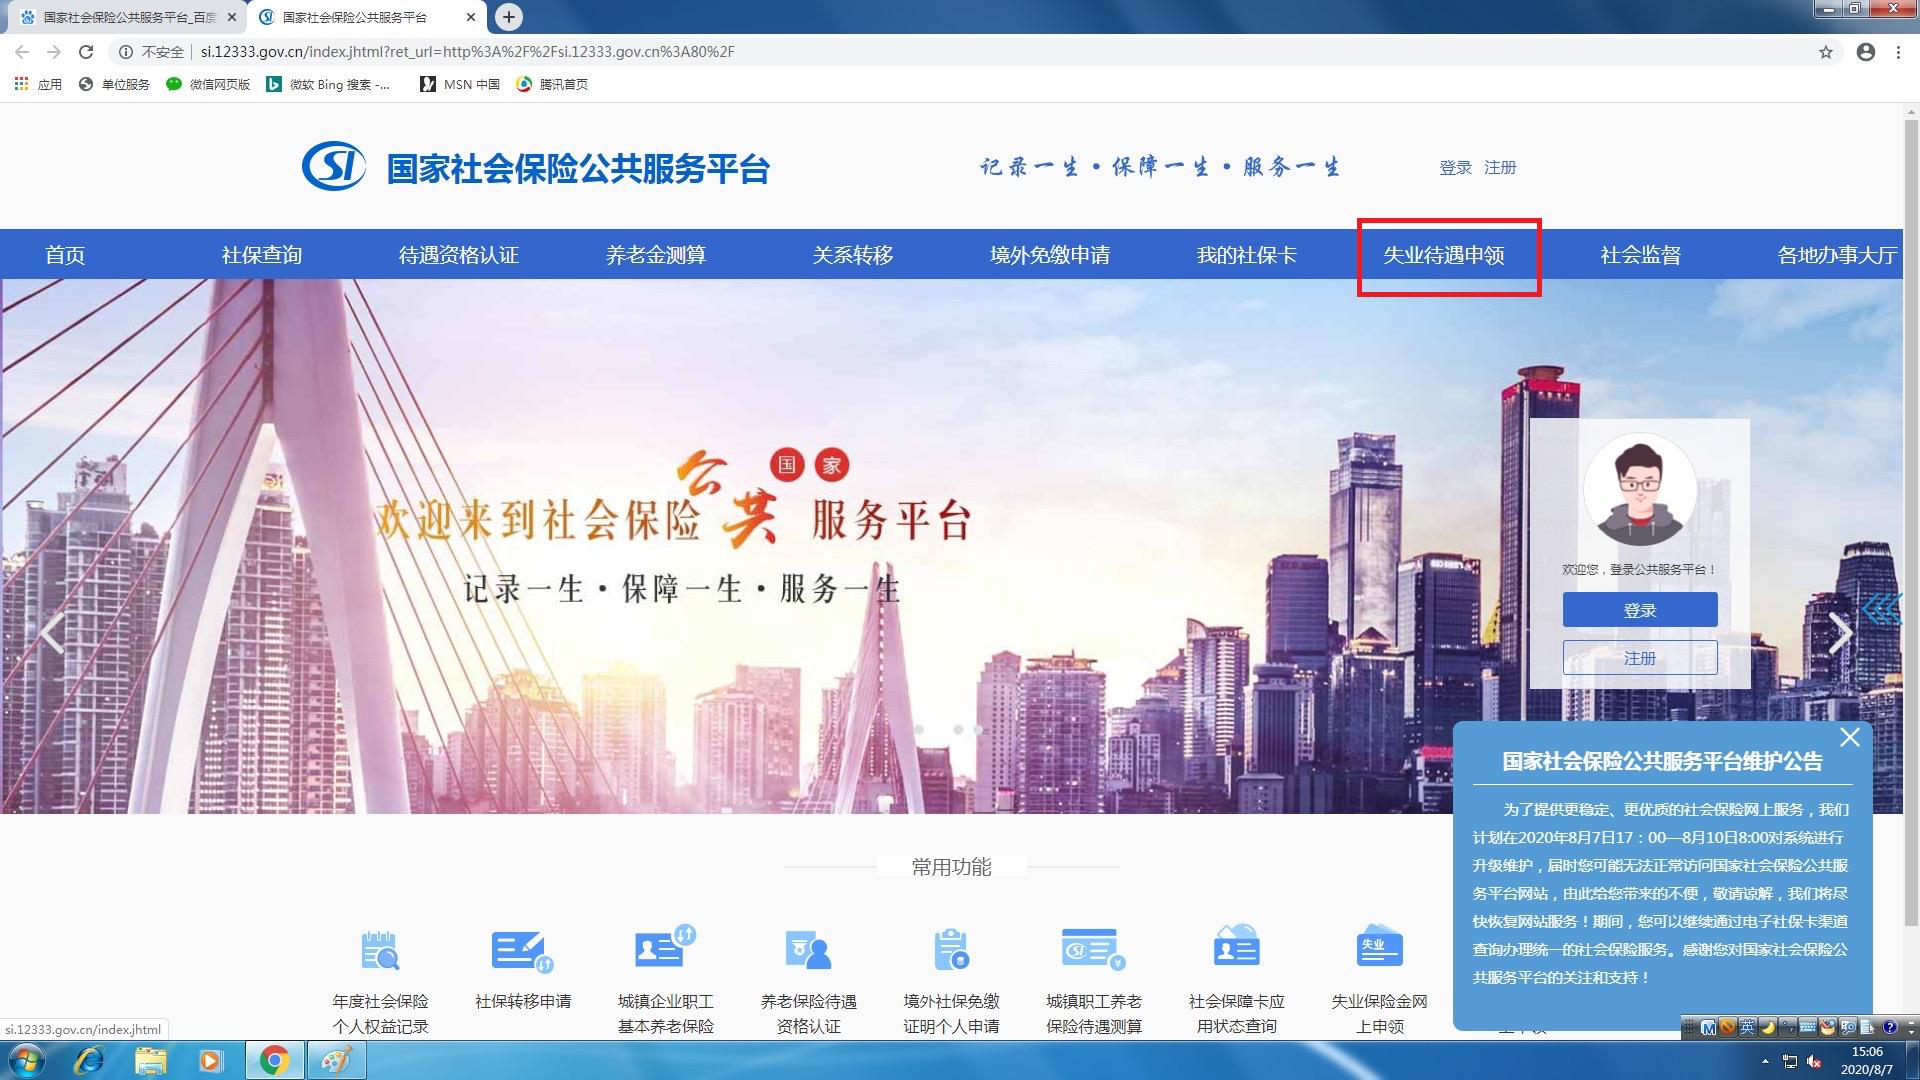Click 注册 button in login panel
The image size is (1920, 1080).
[1640, 658]
